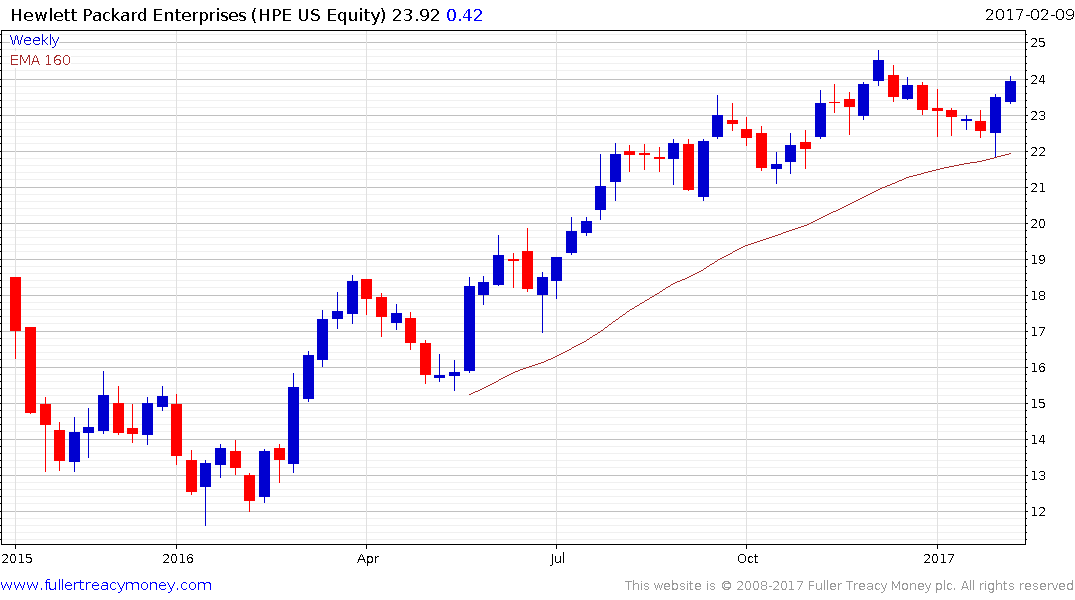
Task: Click the blue change value 0.42
Action: tap(464, 15)
